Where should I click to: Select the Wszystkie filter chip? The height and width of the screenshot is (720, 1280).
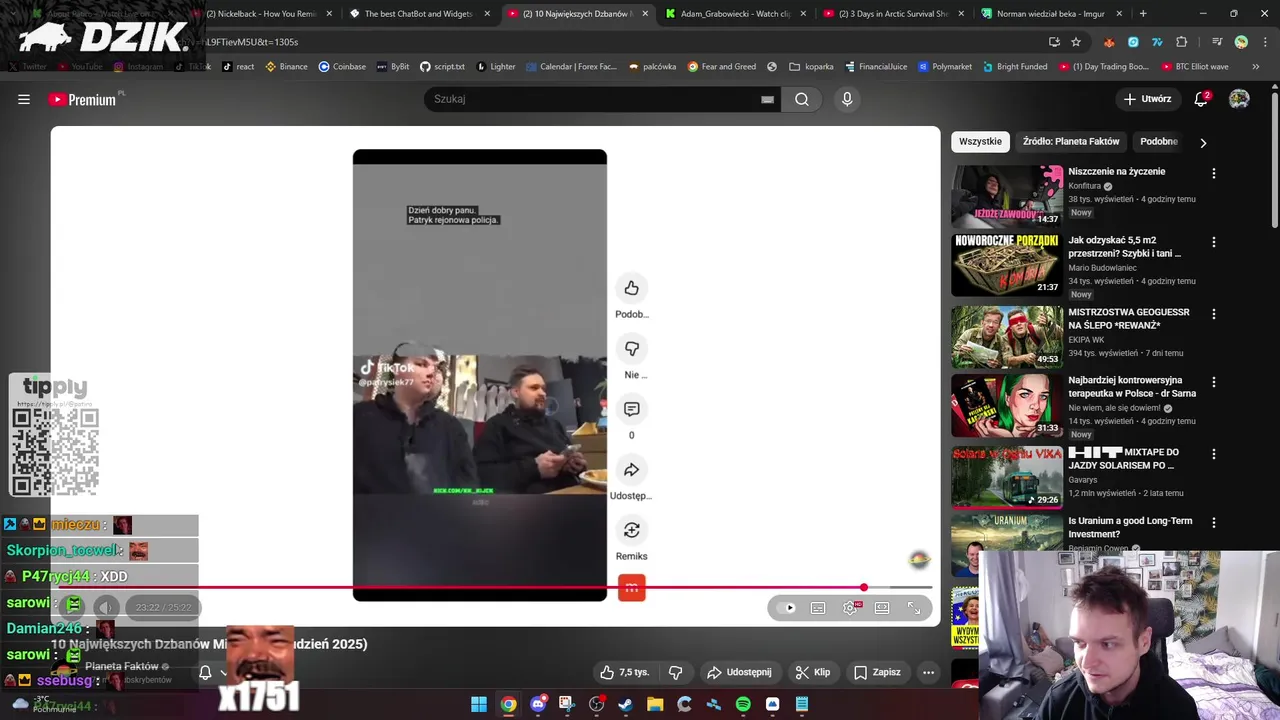coord(980,142)
